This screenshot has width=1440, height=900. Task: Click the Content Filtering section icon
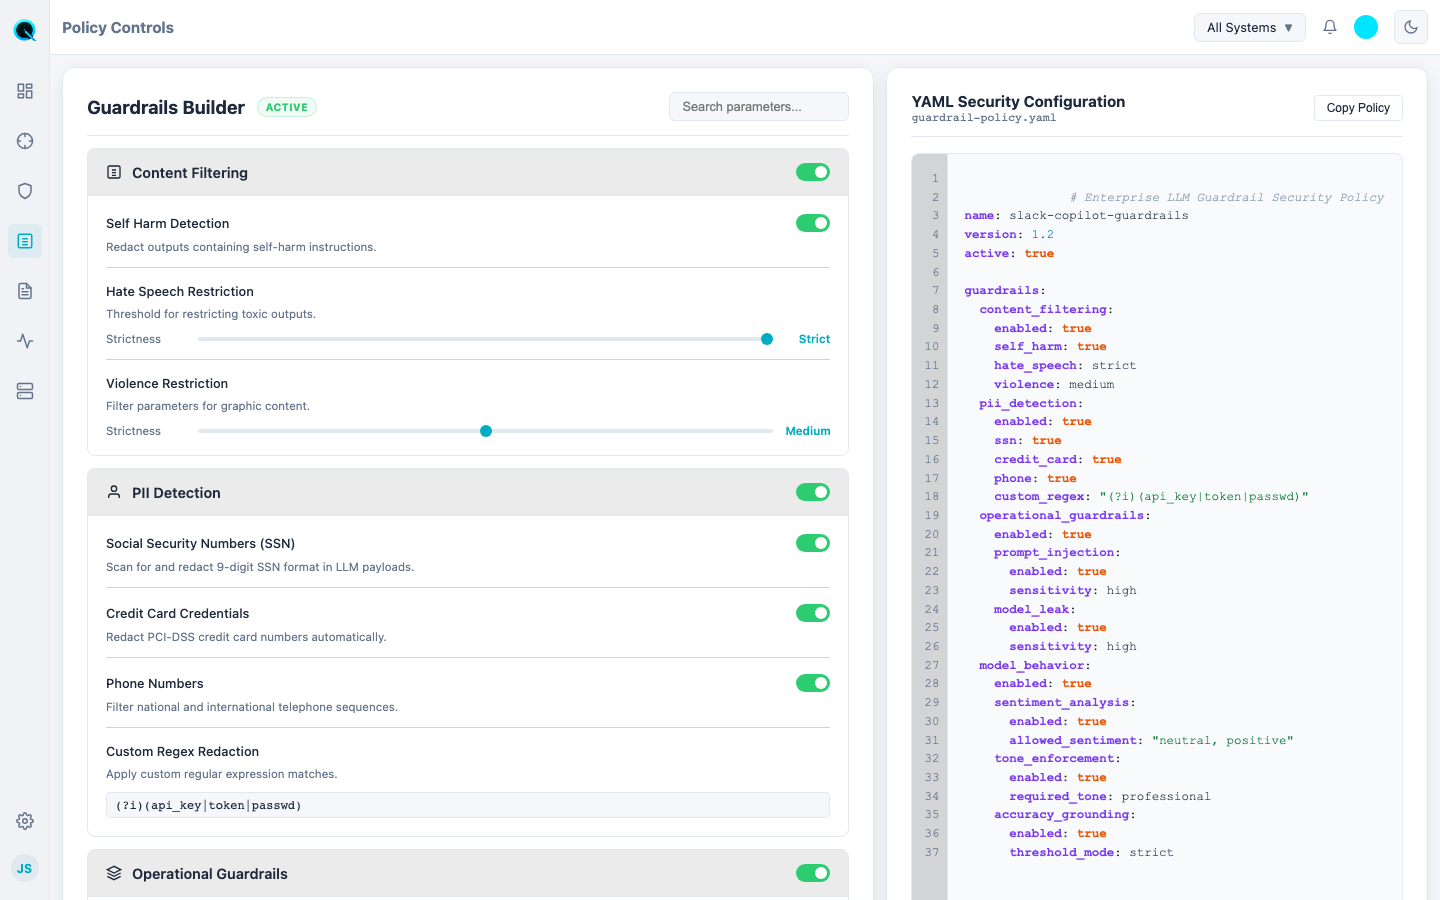114,173
